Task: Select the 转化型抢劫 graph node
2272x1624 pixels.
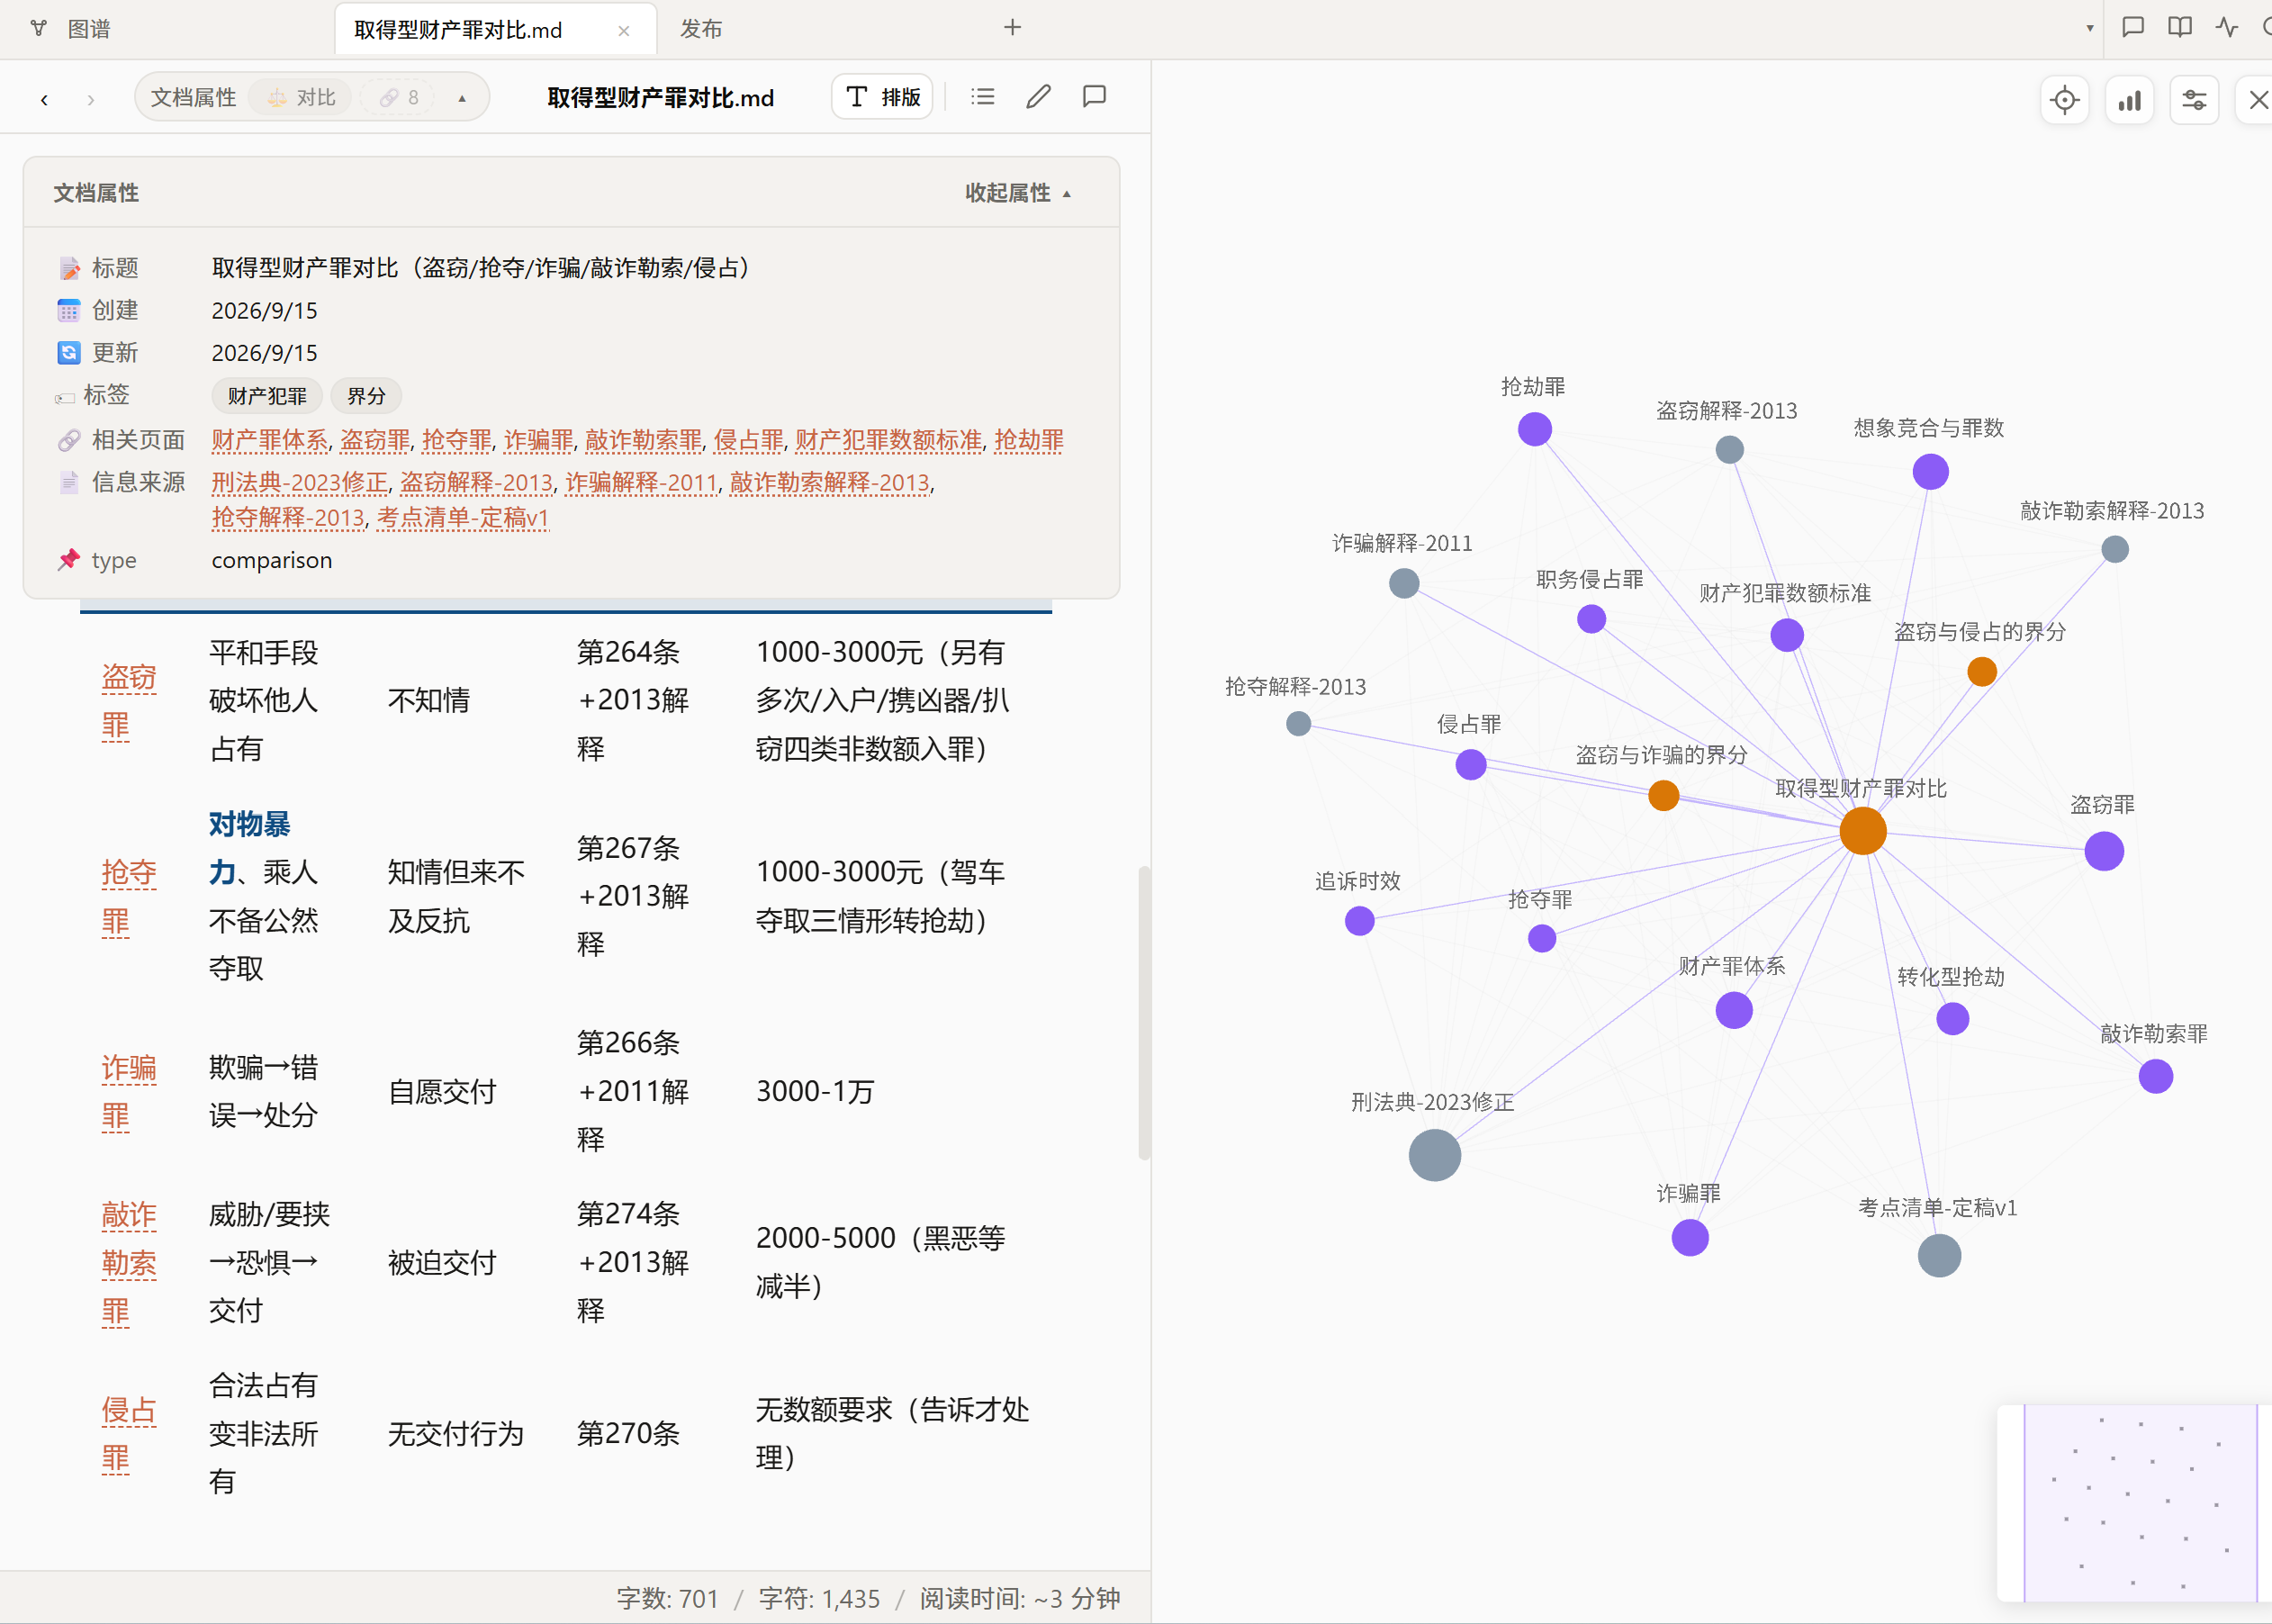Action: point(1952,1018)
